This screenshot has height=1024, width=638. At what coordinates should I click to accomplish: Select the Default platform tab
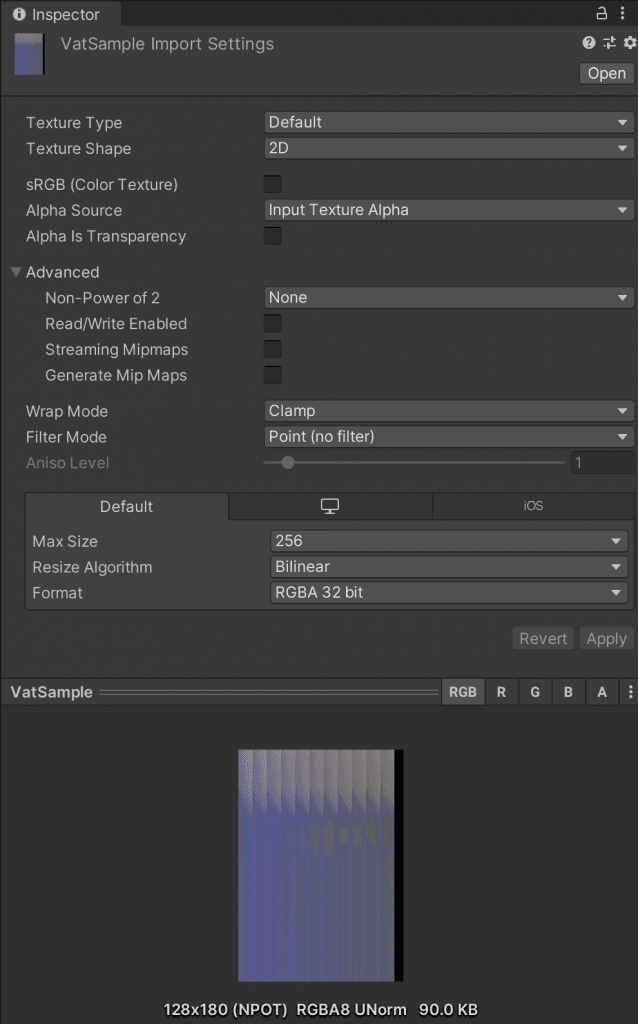127,506
